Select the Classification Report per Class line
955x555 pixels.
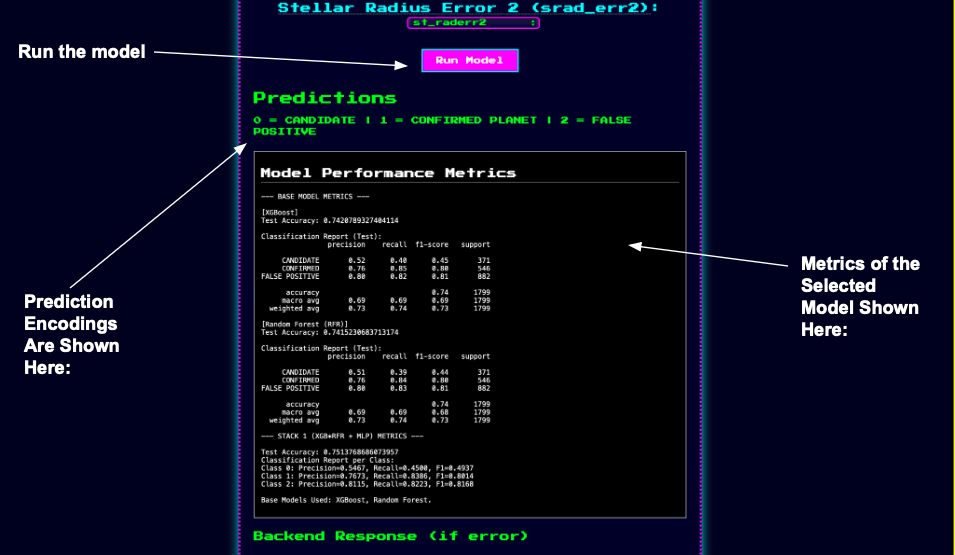(x=327, y=460)
